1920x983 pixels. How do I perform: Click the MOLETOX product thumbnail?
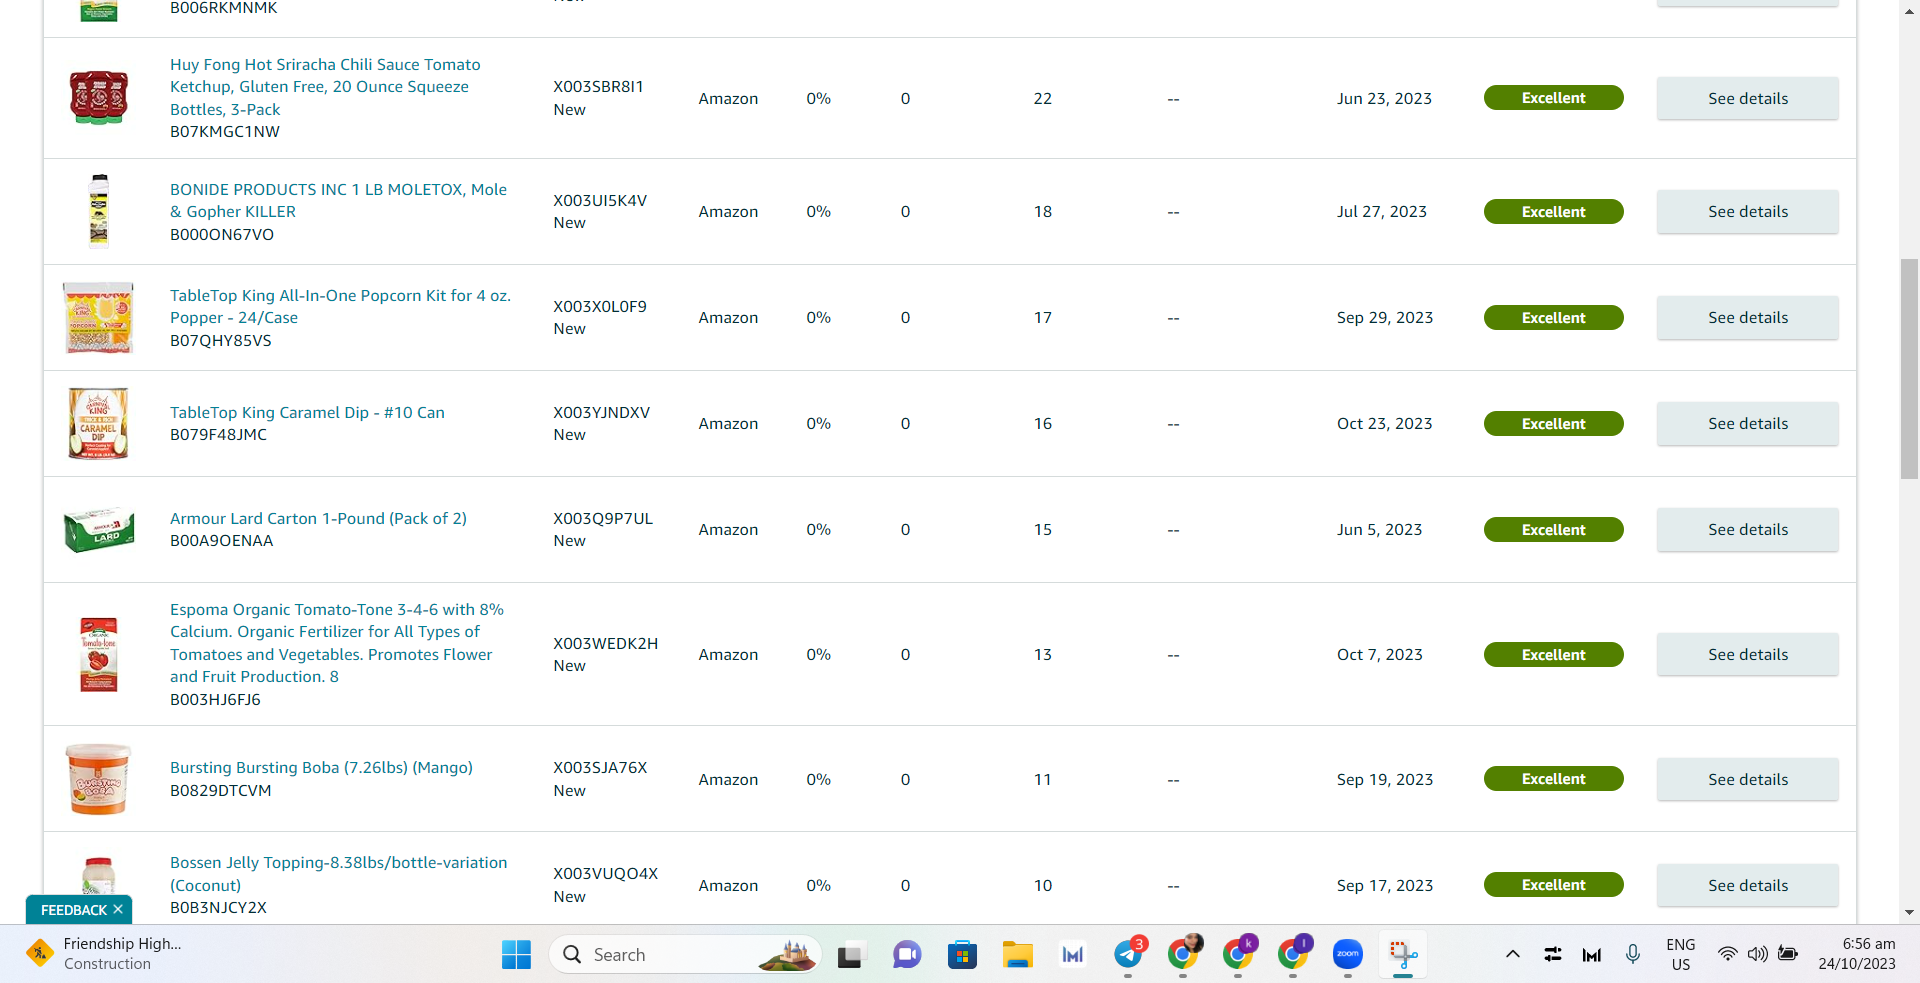pyautogui.click(x=98, y=211)
